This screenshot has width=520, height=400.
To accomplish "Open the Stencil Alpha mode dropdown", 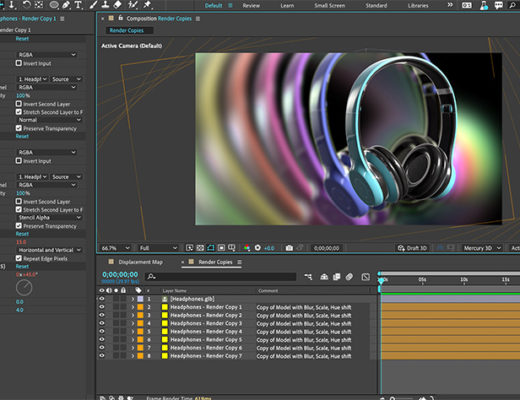I will (x=49, y=218).
